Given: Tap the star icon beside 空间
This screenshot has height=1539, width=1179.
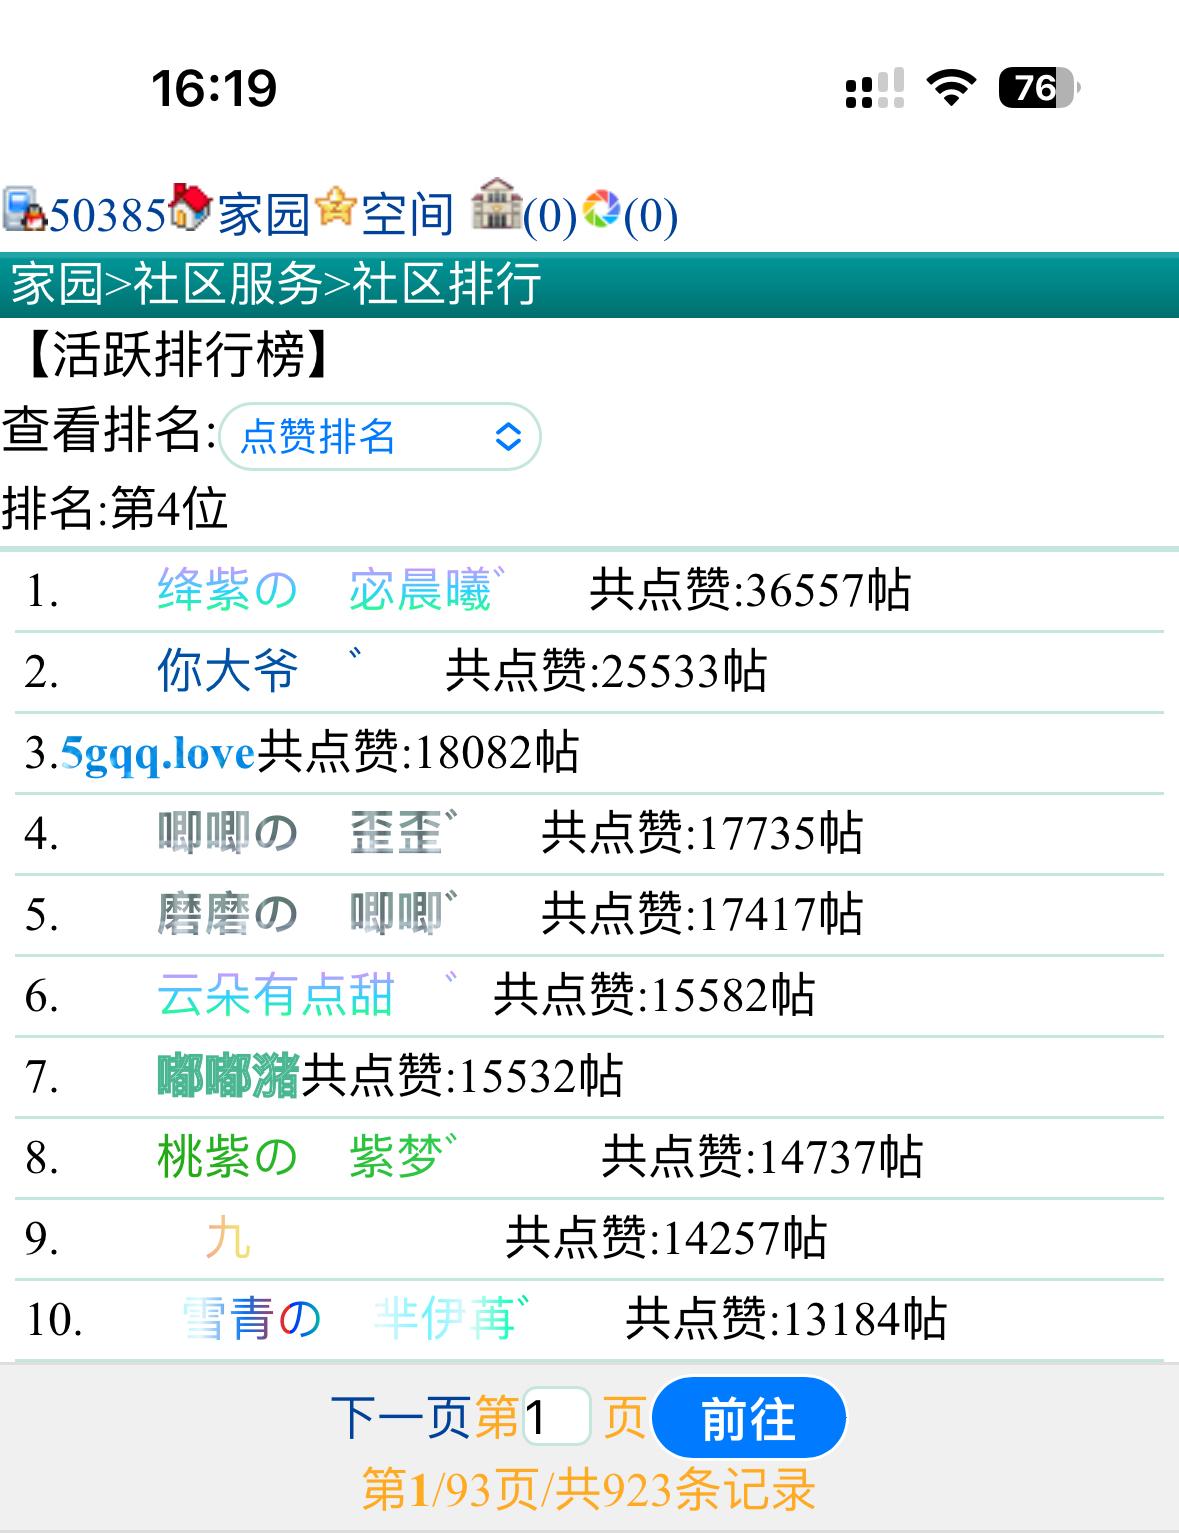Looking at the screenshot, I should (335, 207).
